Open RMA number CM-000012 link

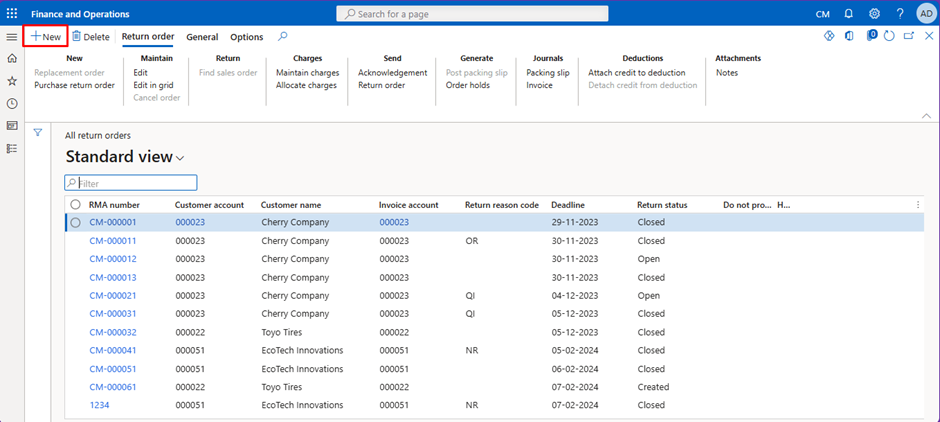coord(113,259)
